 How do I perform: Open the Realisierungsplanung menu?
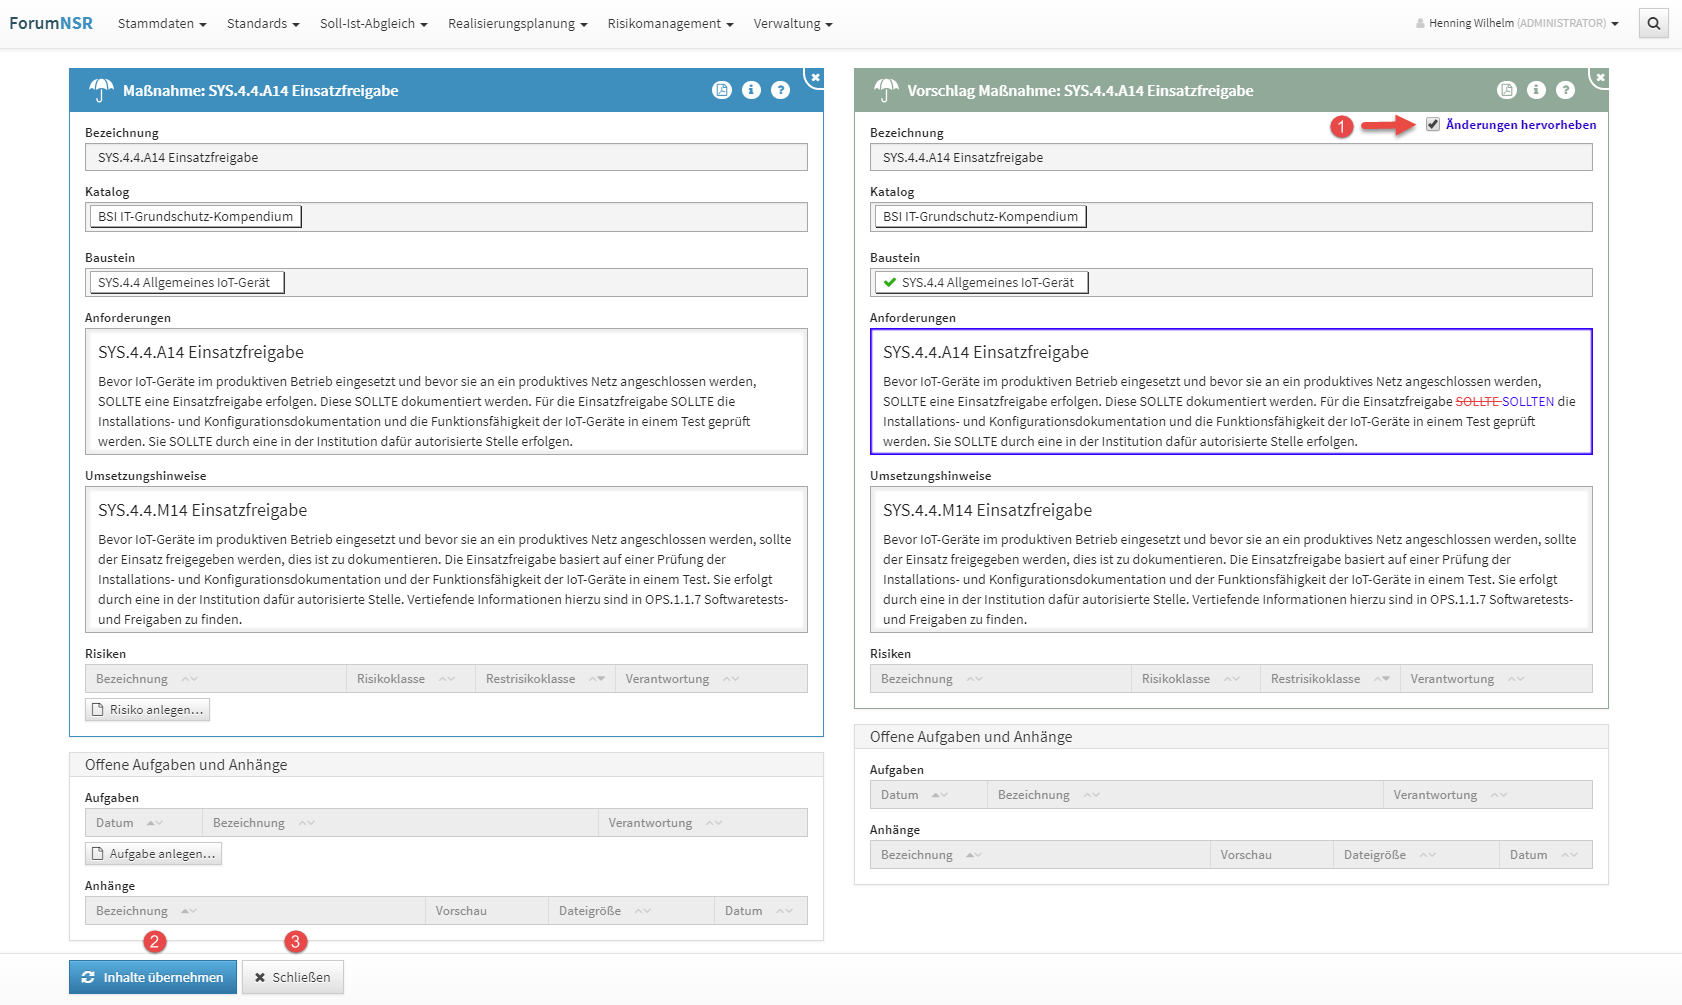click(x=517, y=23)
